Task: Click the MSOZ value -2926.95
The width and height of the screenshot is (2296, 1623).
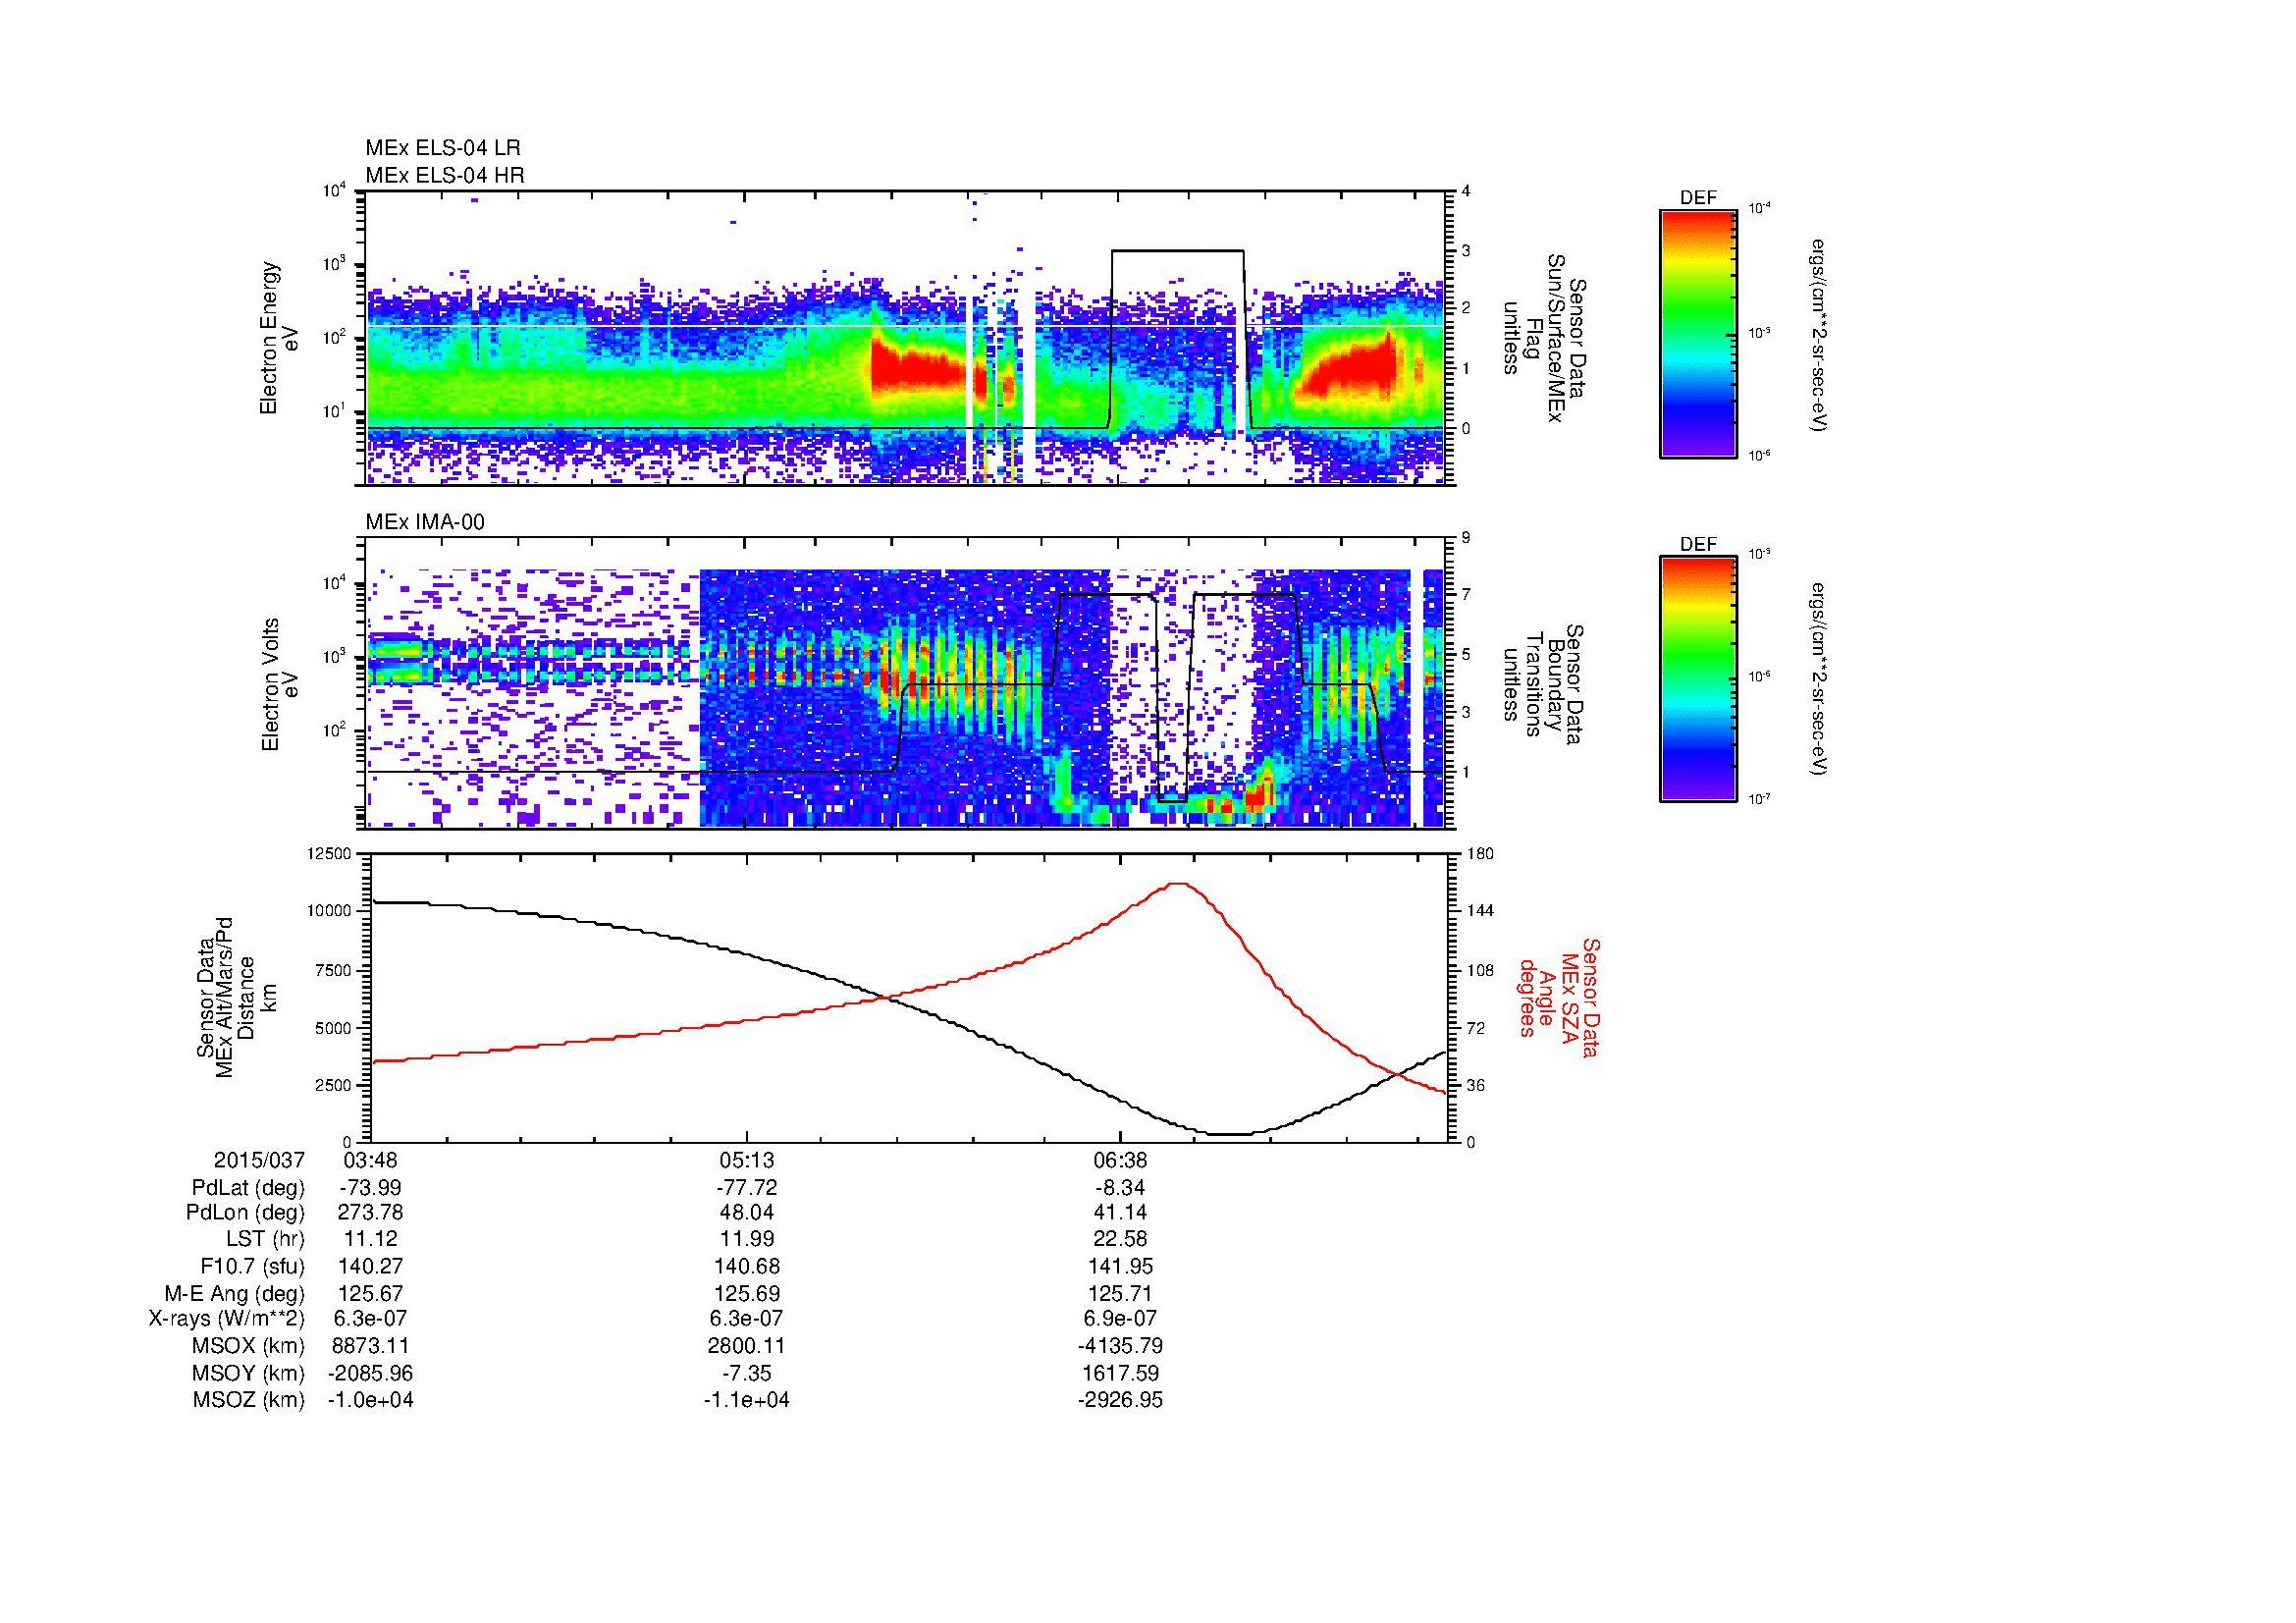Action: (x=1120, y=1400)
